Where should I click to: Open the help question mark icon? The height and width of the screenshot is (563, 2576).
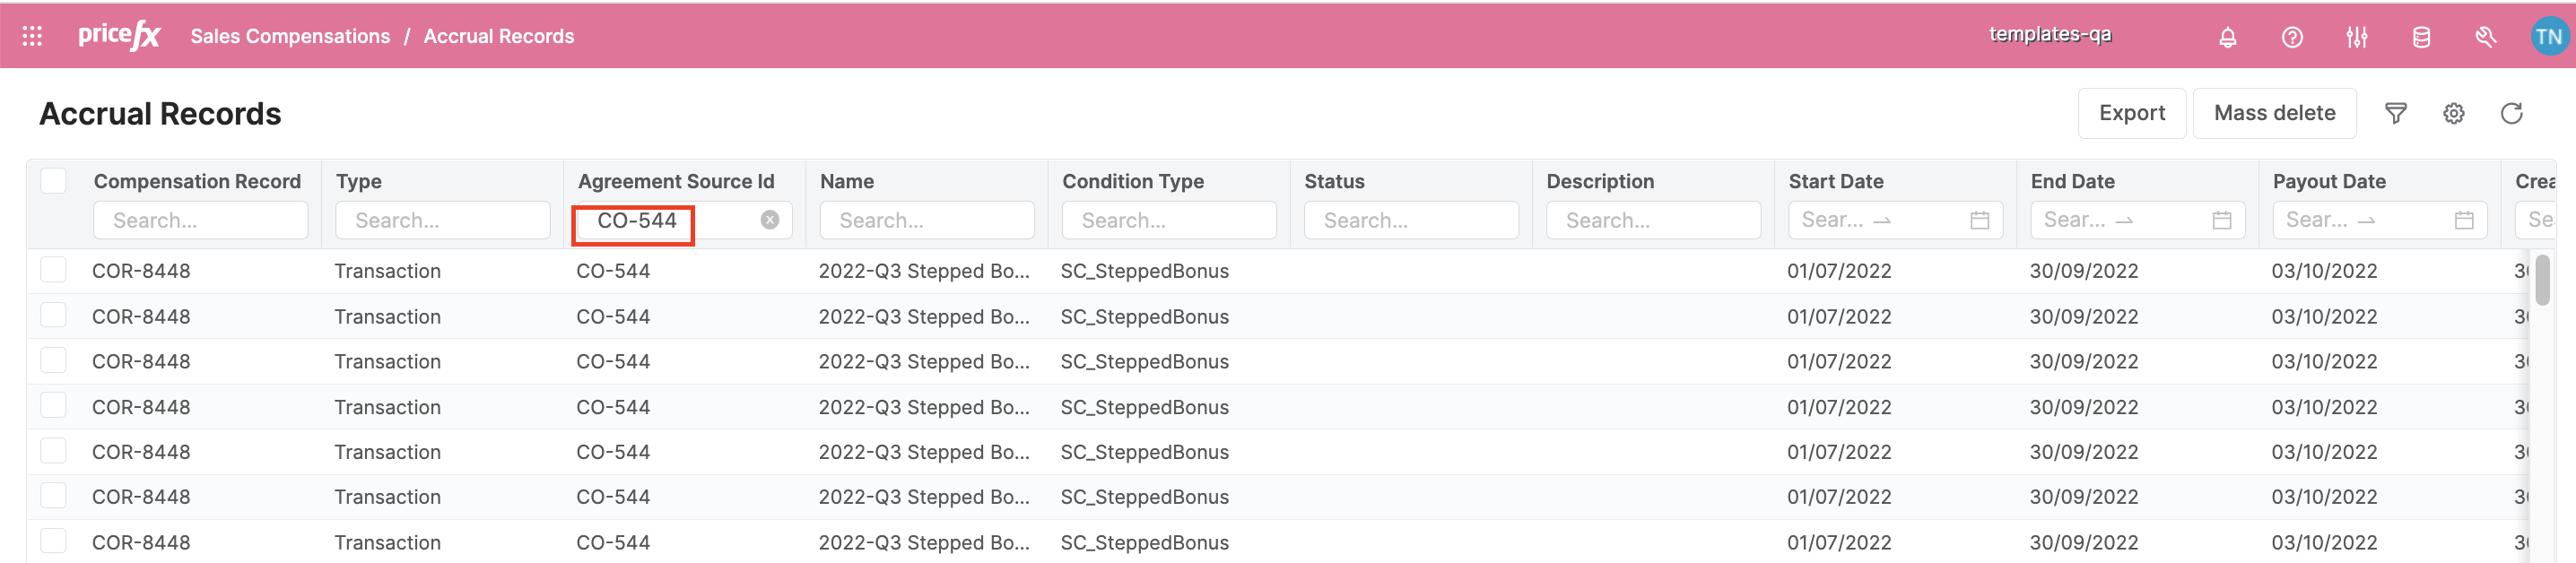click(2292, 37)
